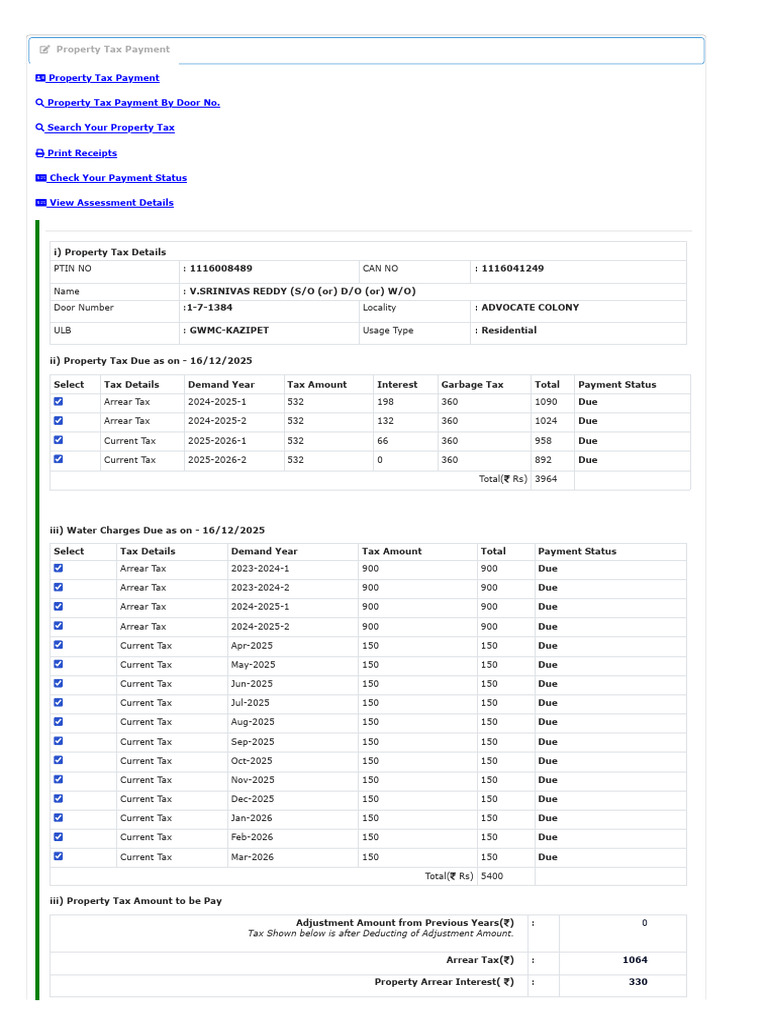Toggle water charge Aug-2025 checkbox
The image size is (768, 1024).
58,722
